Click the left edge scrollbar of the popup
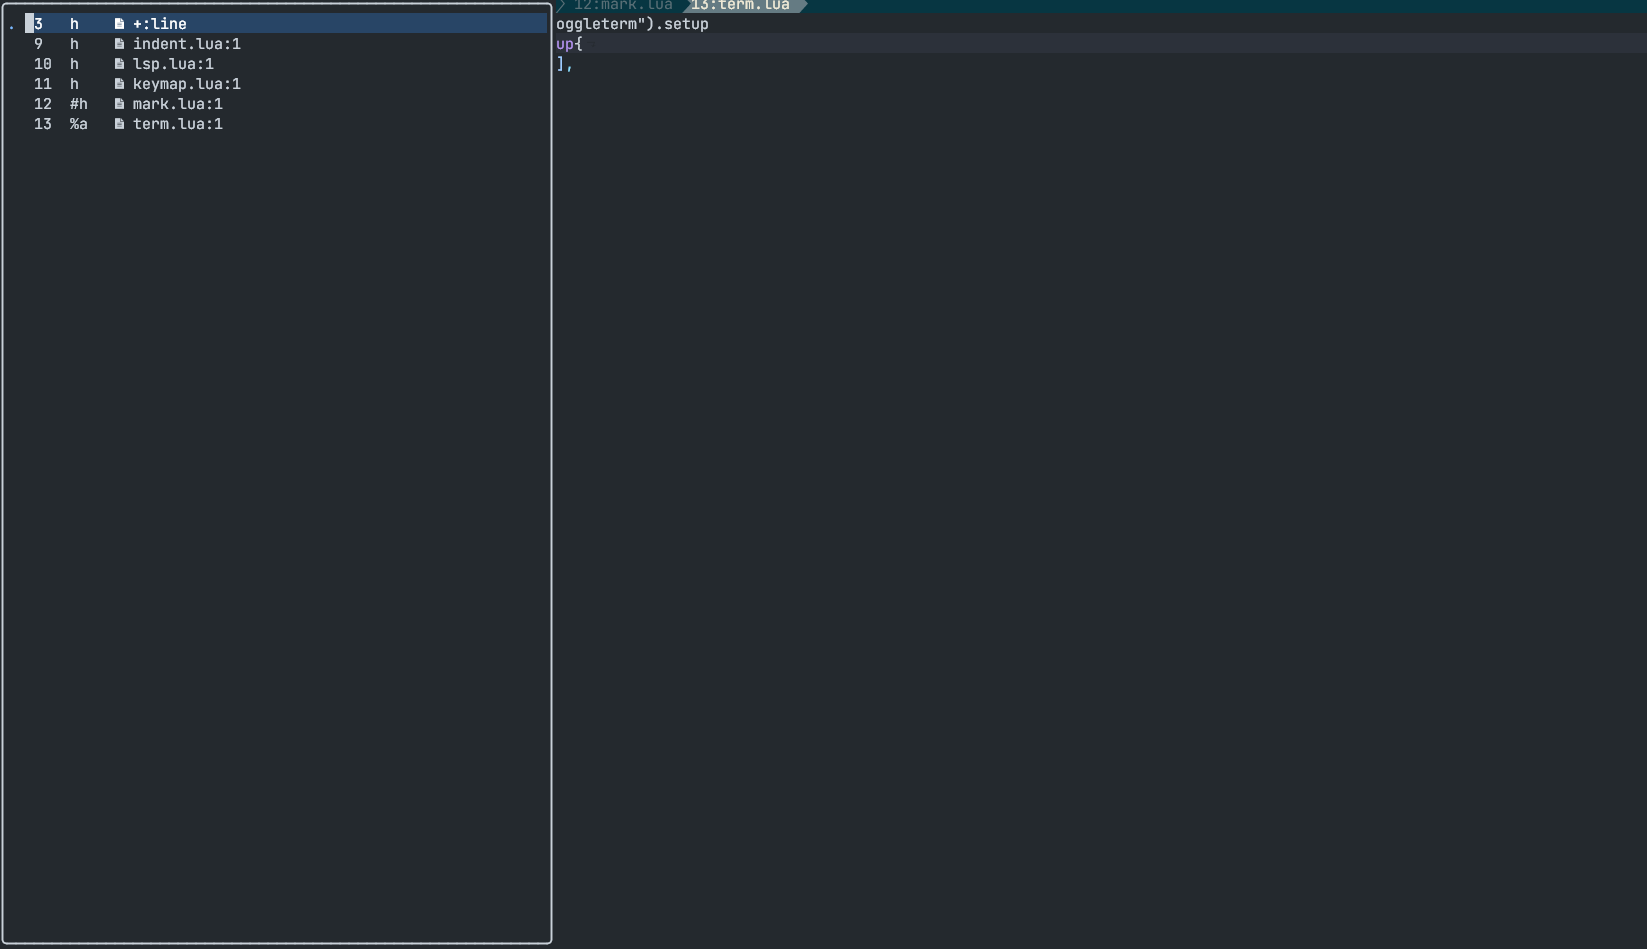This screenshot has width=1647, height=949. click(x=2, y=475)
